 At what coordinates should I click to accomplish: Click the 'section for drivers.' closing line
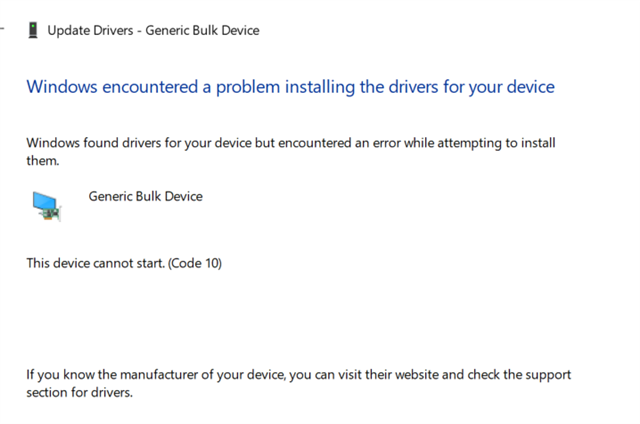(x=79, y=392)
